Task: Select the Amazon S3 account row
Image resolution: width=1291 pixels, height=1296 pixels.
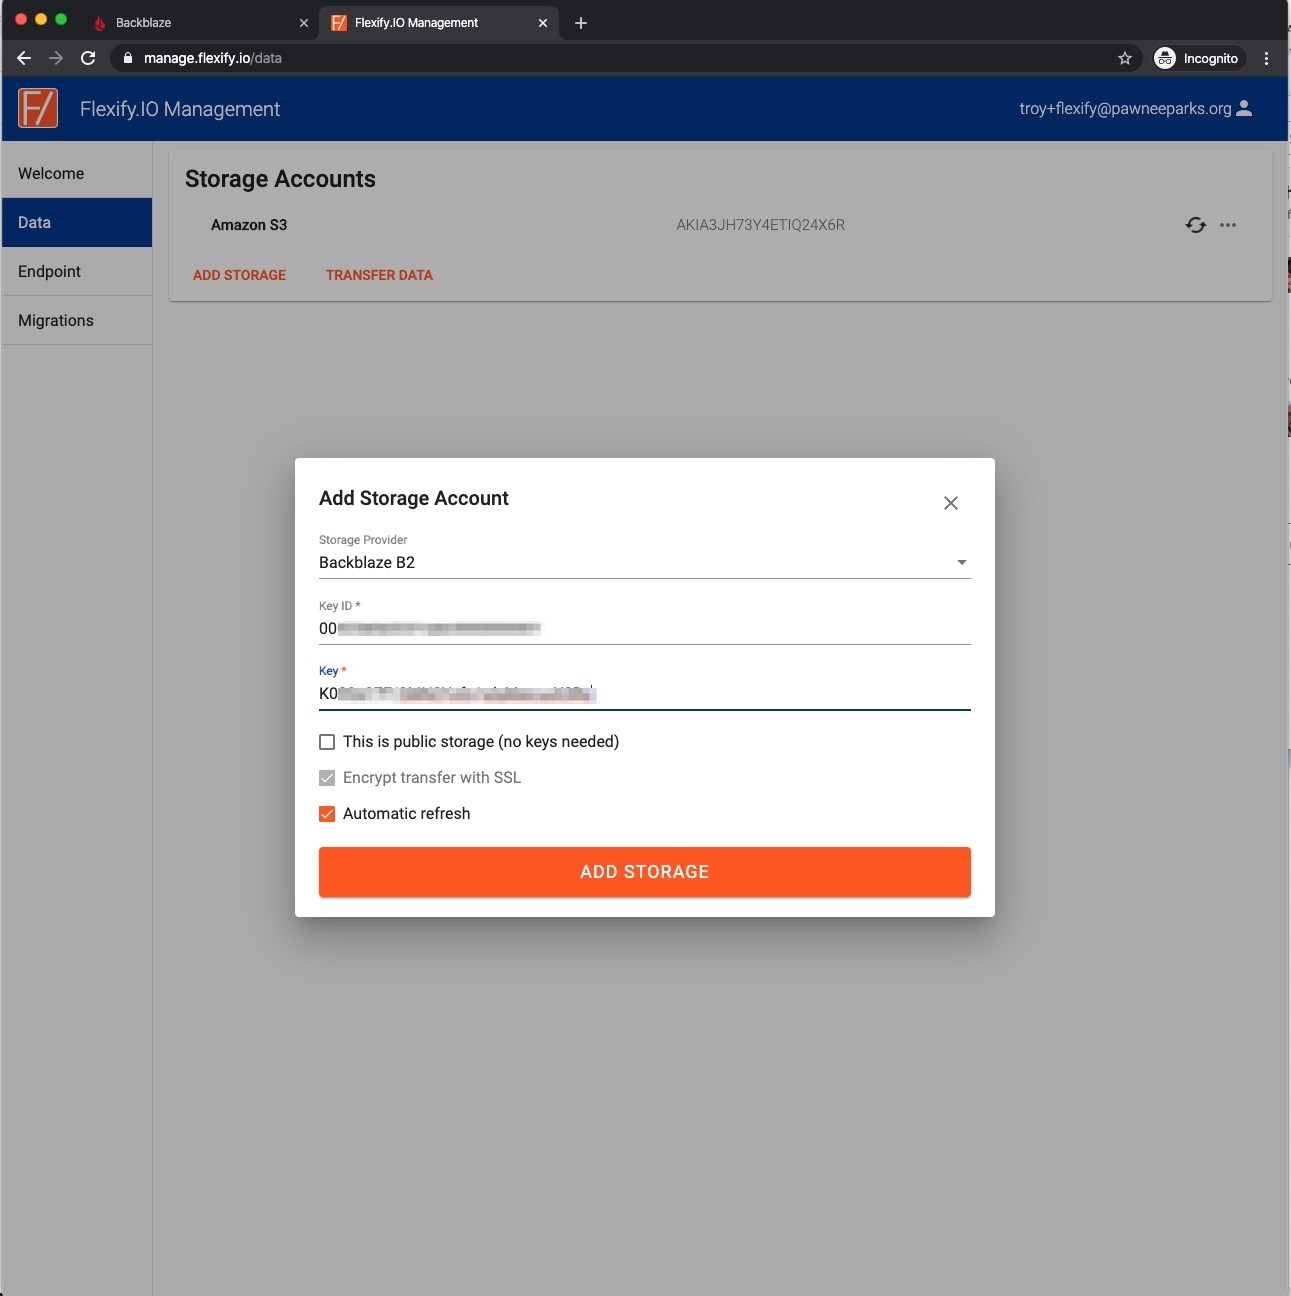Action: point(720,225)
